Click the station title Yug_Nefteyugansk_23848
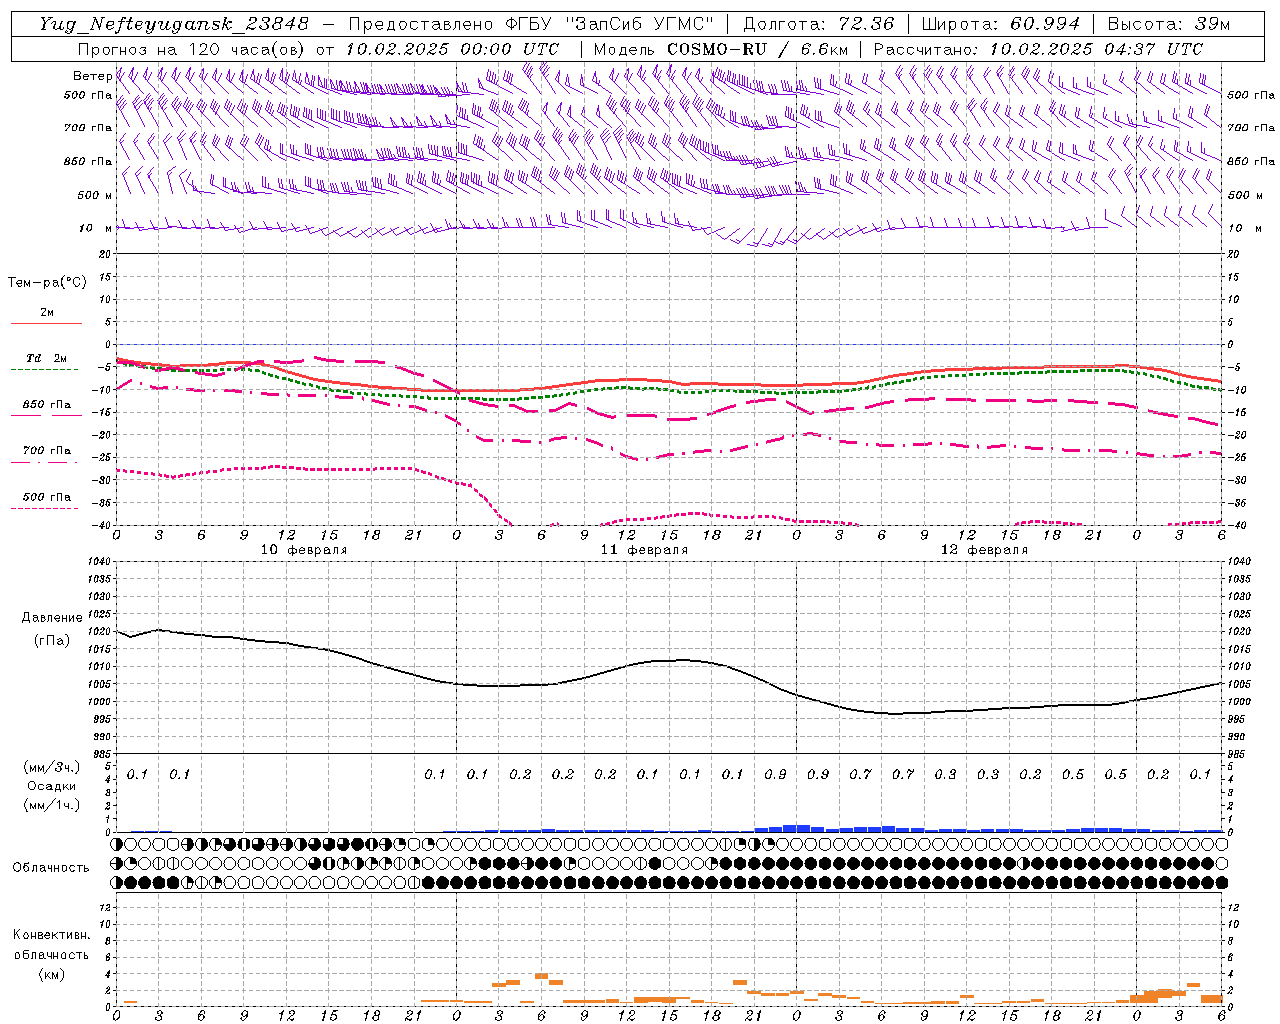Screen dimensions: 1280x1024 click(175, 24)
